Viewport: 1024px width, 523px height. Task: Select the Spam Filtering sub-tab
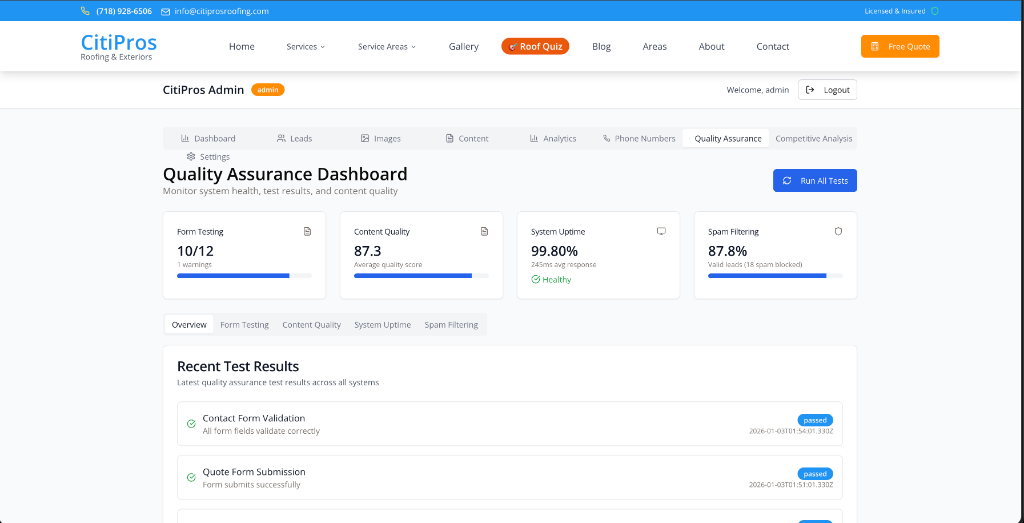pyautogui.click(x=451, y=325)
